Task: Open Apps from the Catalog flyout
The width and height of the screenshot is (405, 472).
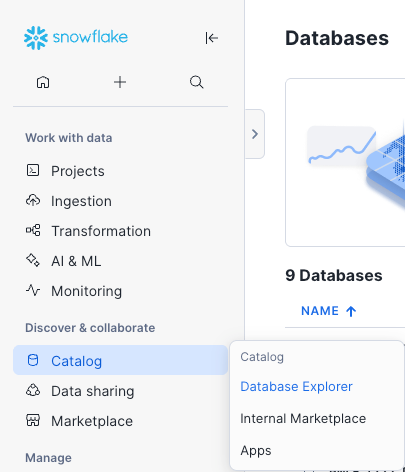Action: [256, 451]
